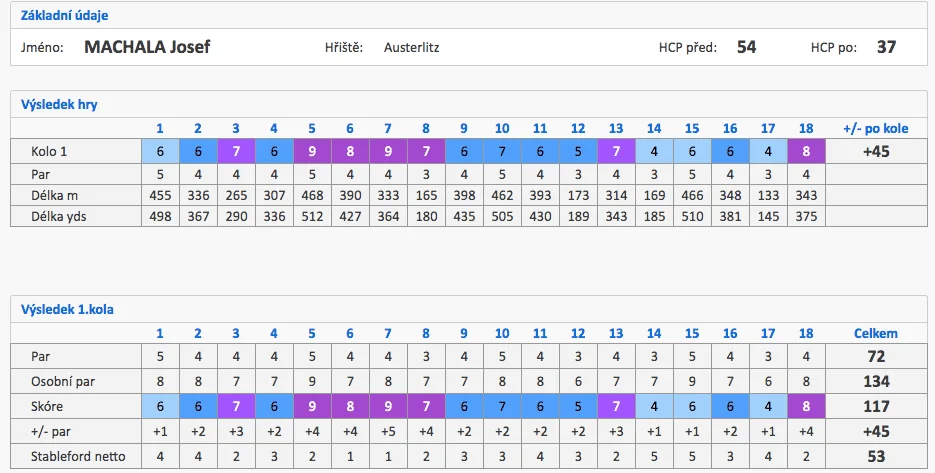Click the Výsledek hry section title
The height and width of the screenshot is (473, 935).
pyautogui.click(x=59, y=105)
